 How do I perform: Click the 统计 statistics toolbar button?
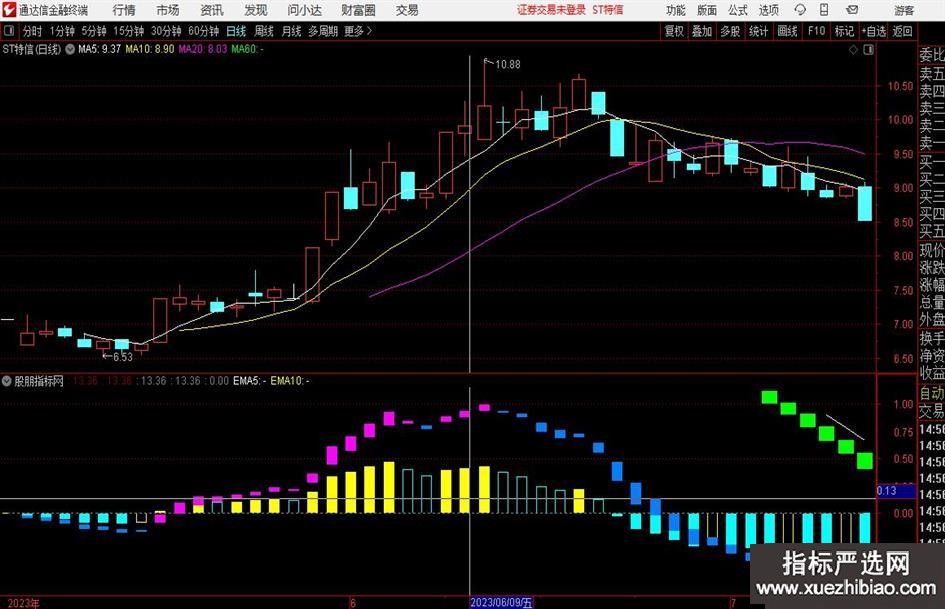click(758, 31)
